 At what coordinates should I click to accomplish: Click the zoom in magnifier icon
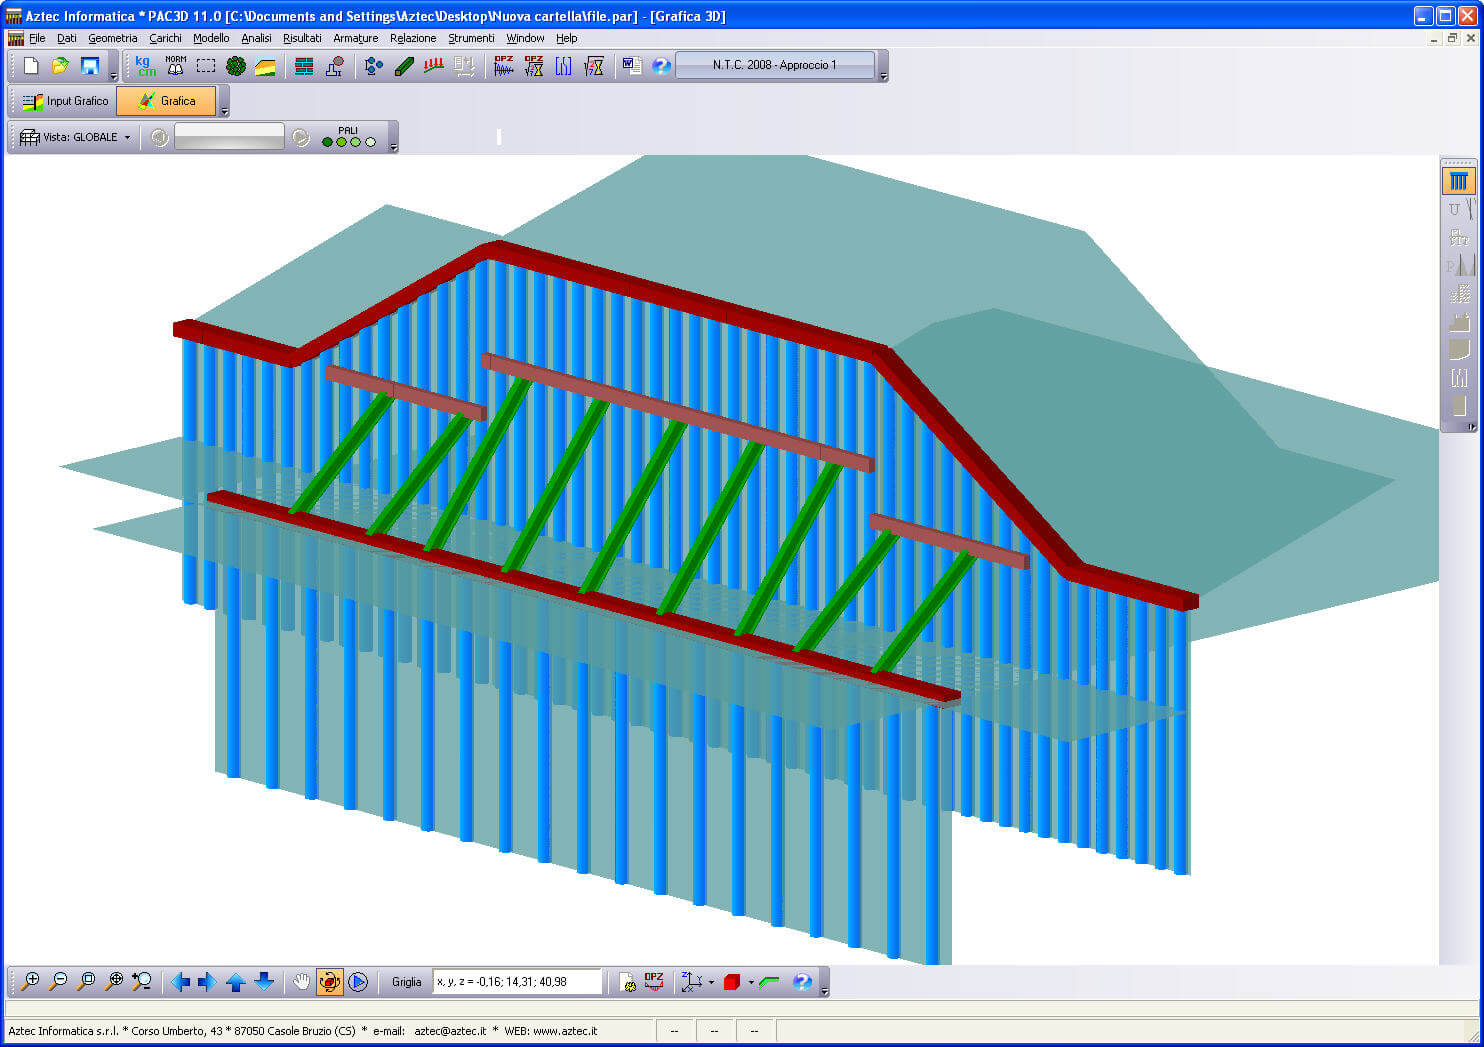click(x=30, y=981)
